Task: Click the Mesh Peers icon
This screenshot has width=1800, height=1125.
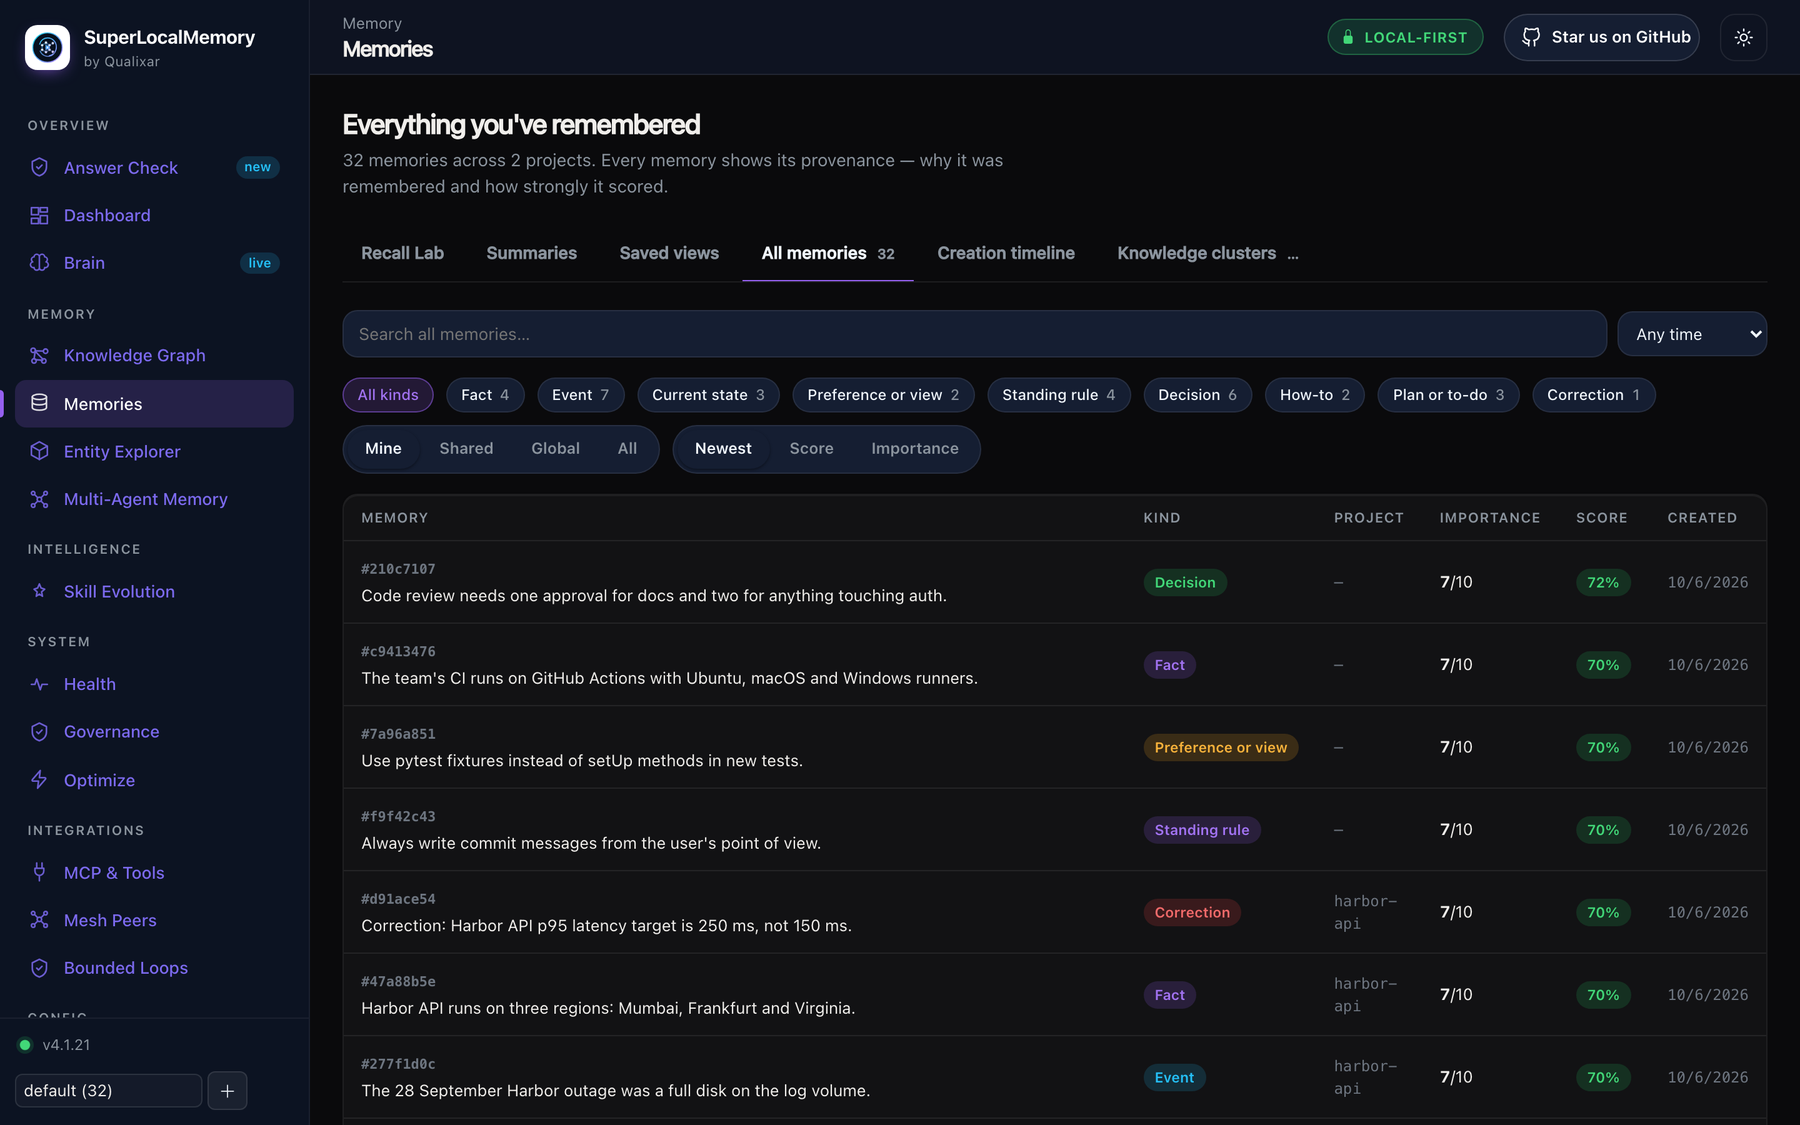Action: [x=39, y=920]
